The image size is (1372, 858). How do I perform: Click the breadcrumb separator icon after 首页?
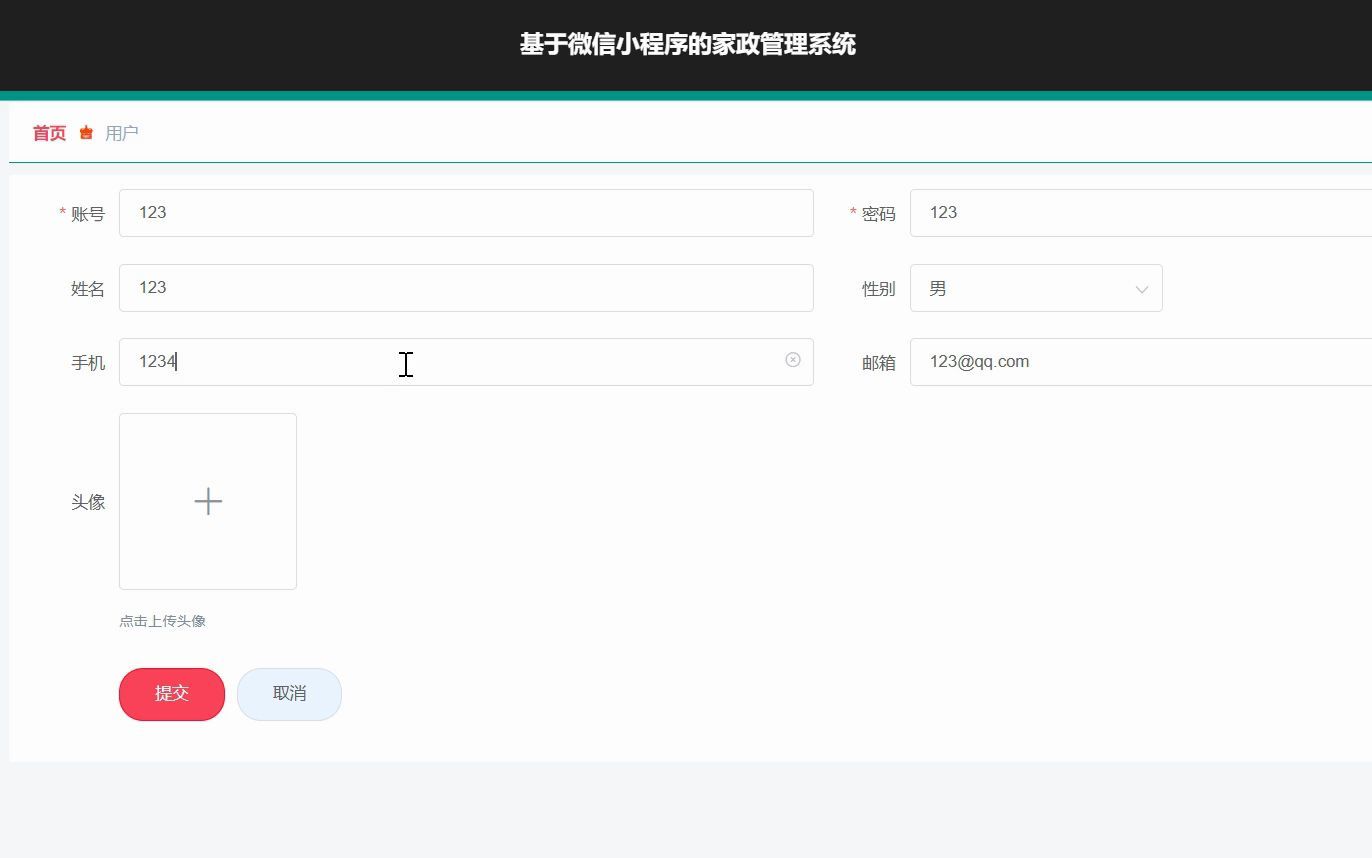click(x=86, y=133)
